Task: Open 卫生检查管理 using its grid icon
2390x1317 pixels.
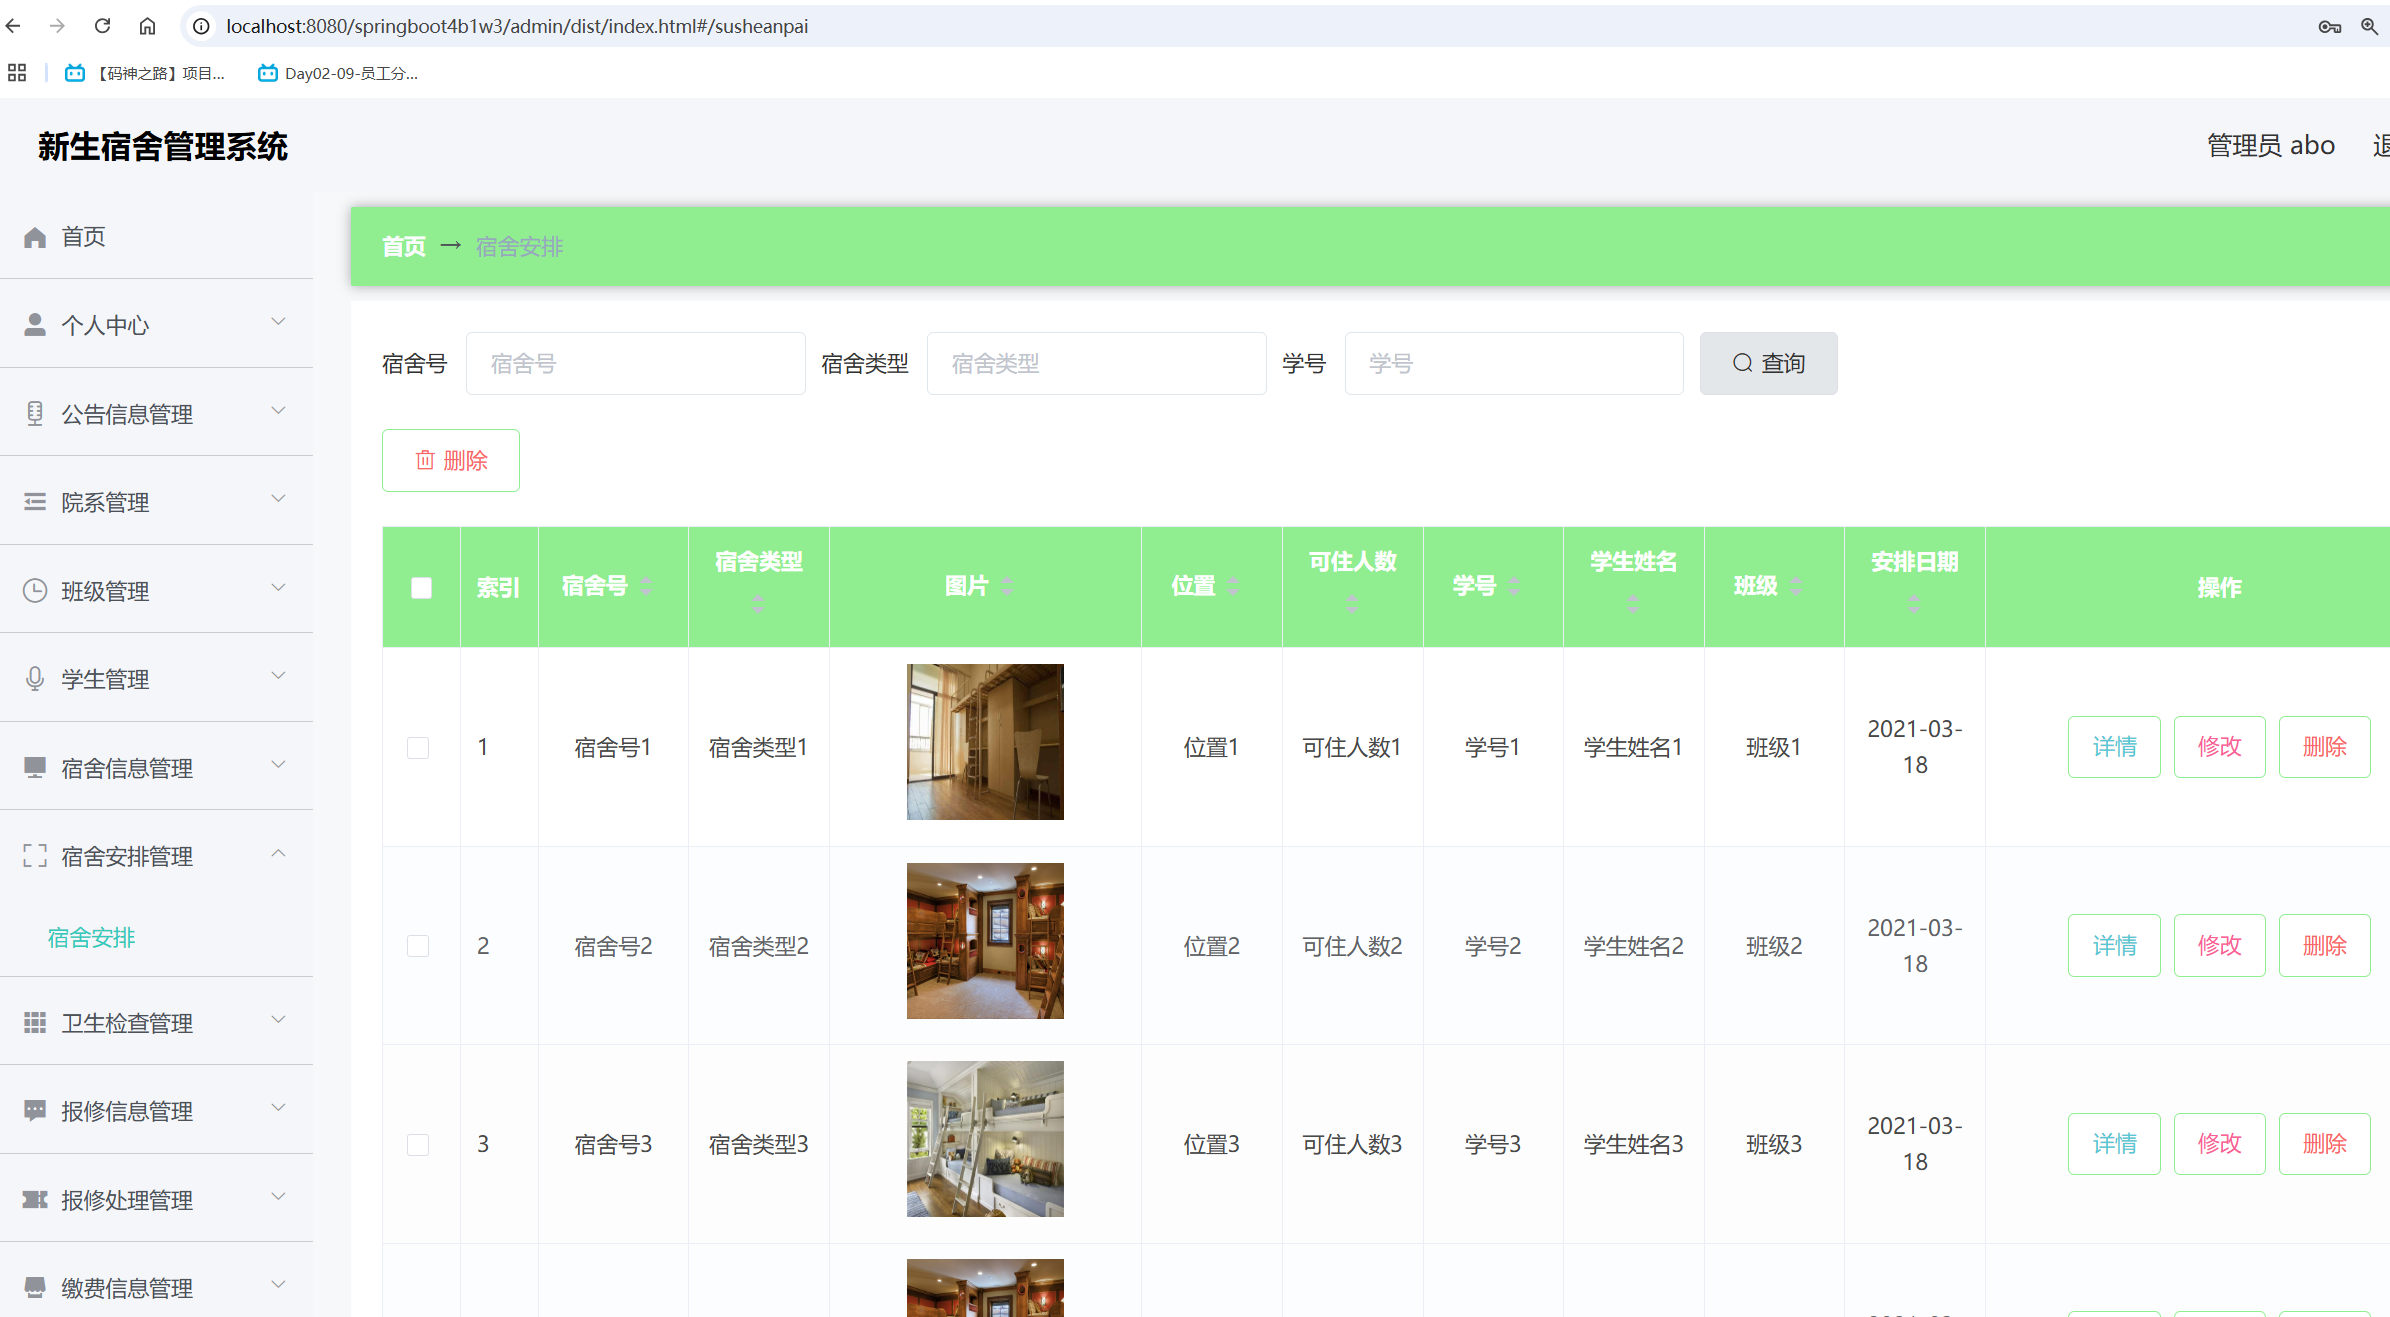Action: point(35,1022)
